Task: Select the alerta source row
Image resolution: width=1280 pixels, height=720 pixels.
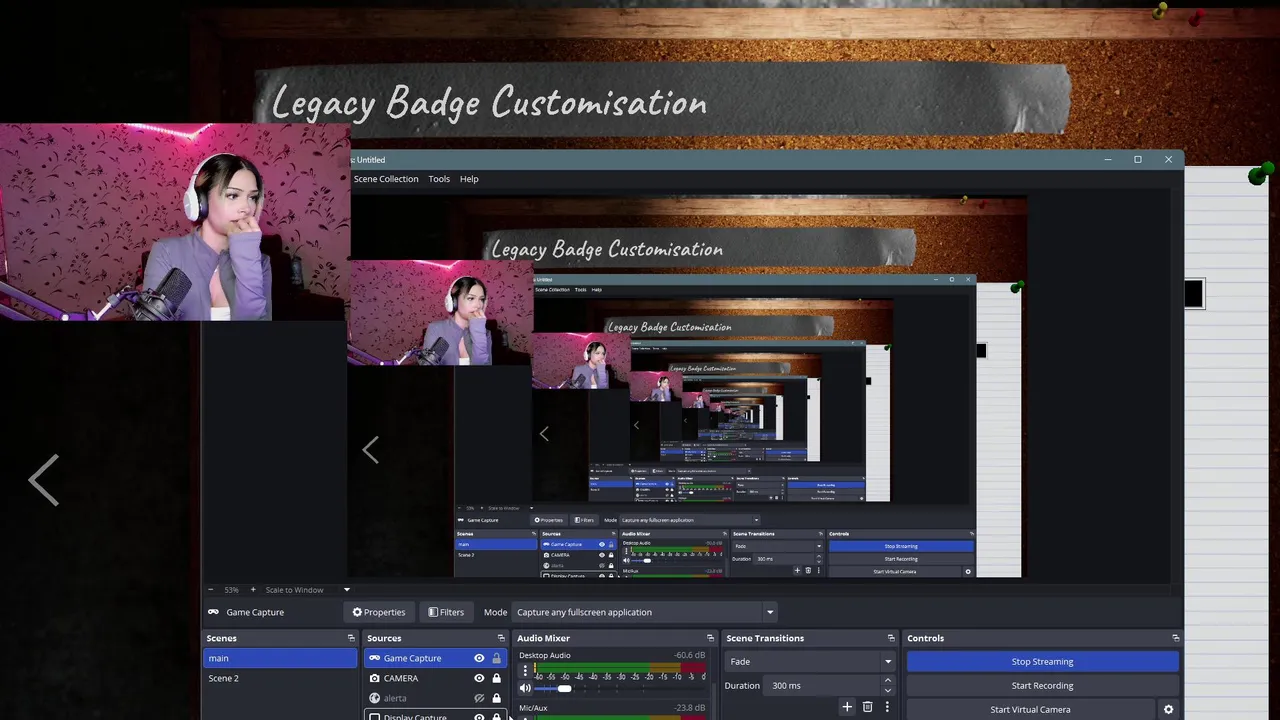Action: click(436, 698)
